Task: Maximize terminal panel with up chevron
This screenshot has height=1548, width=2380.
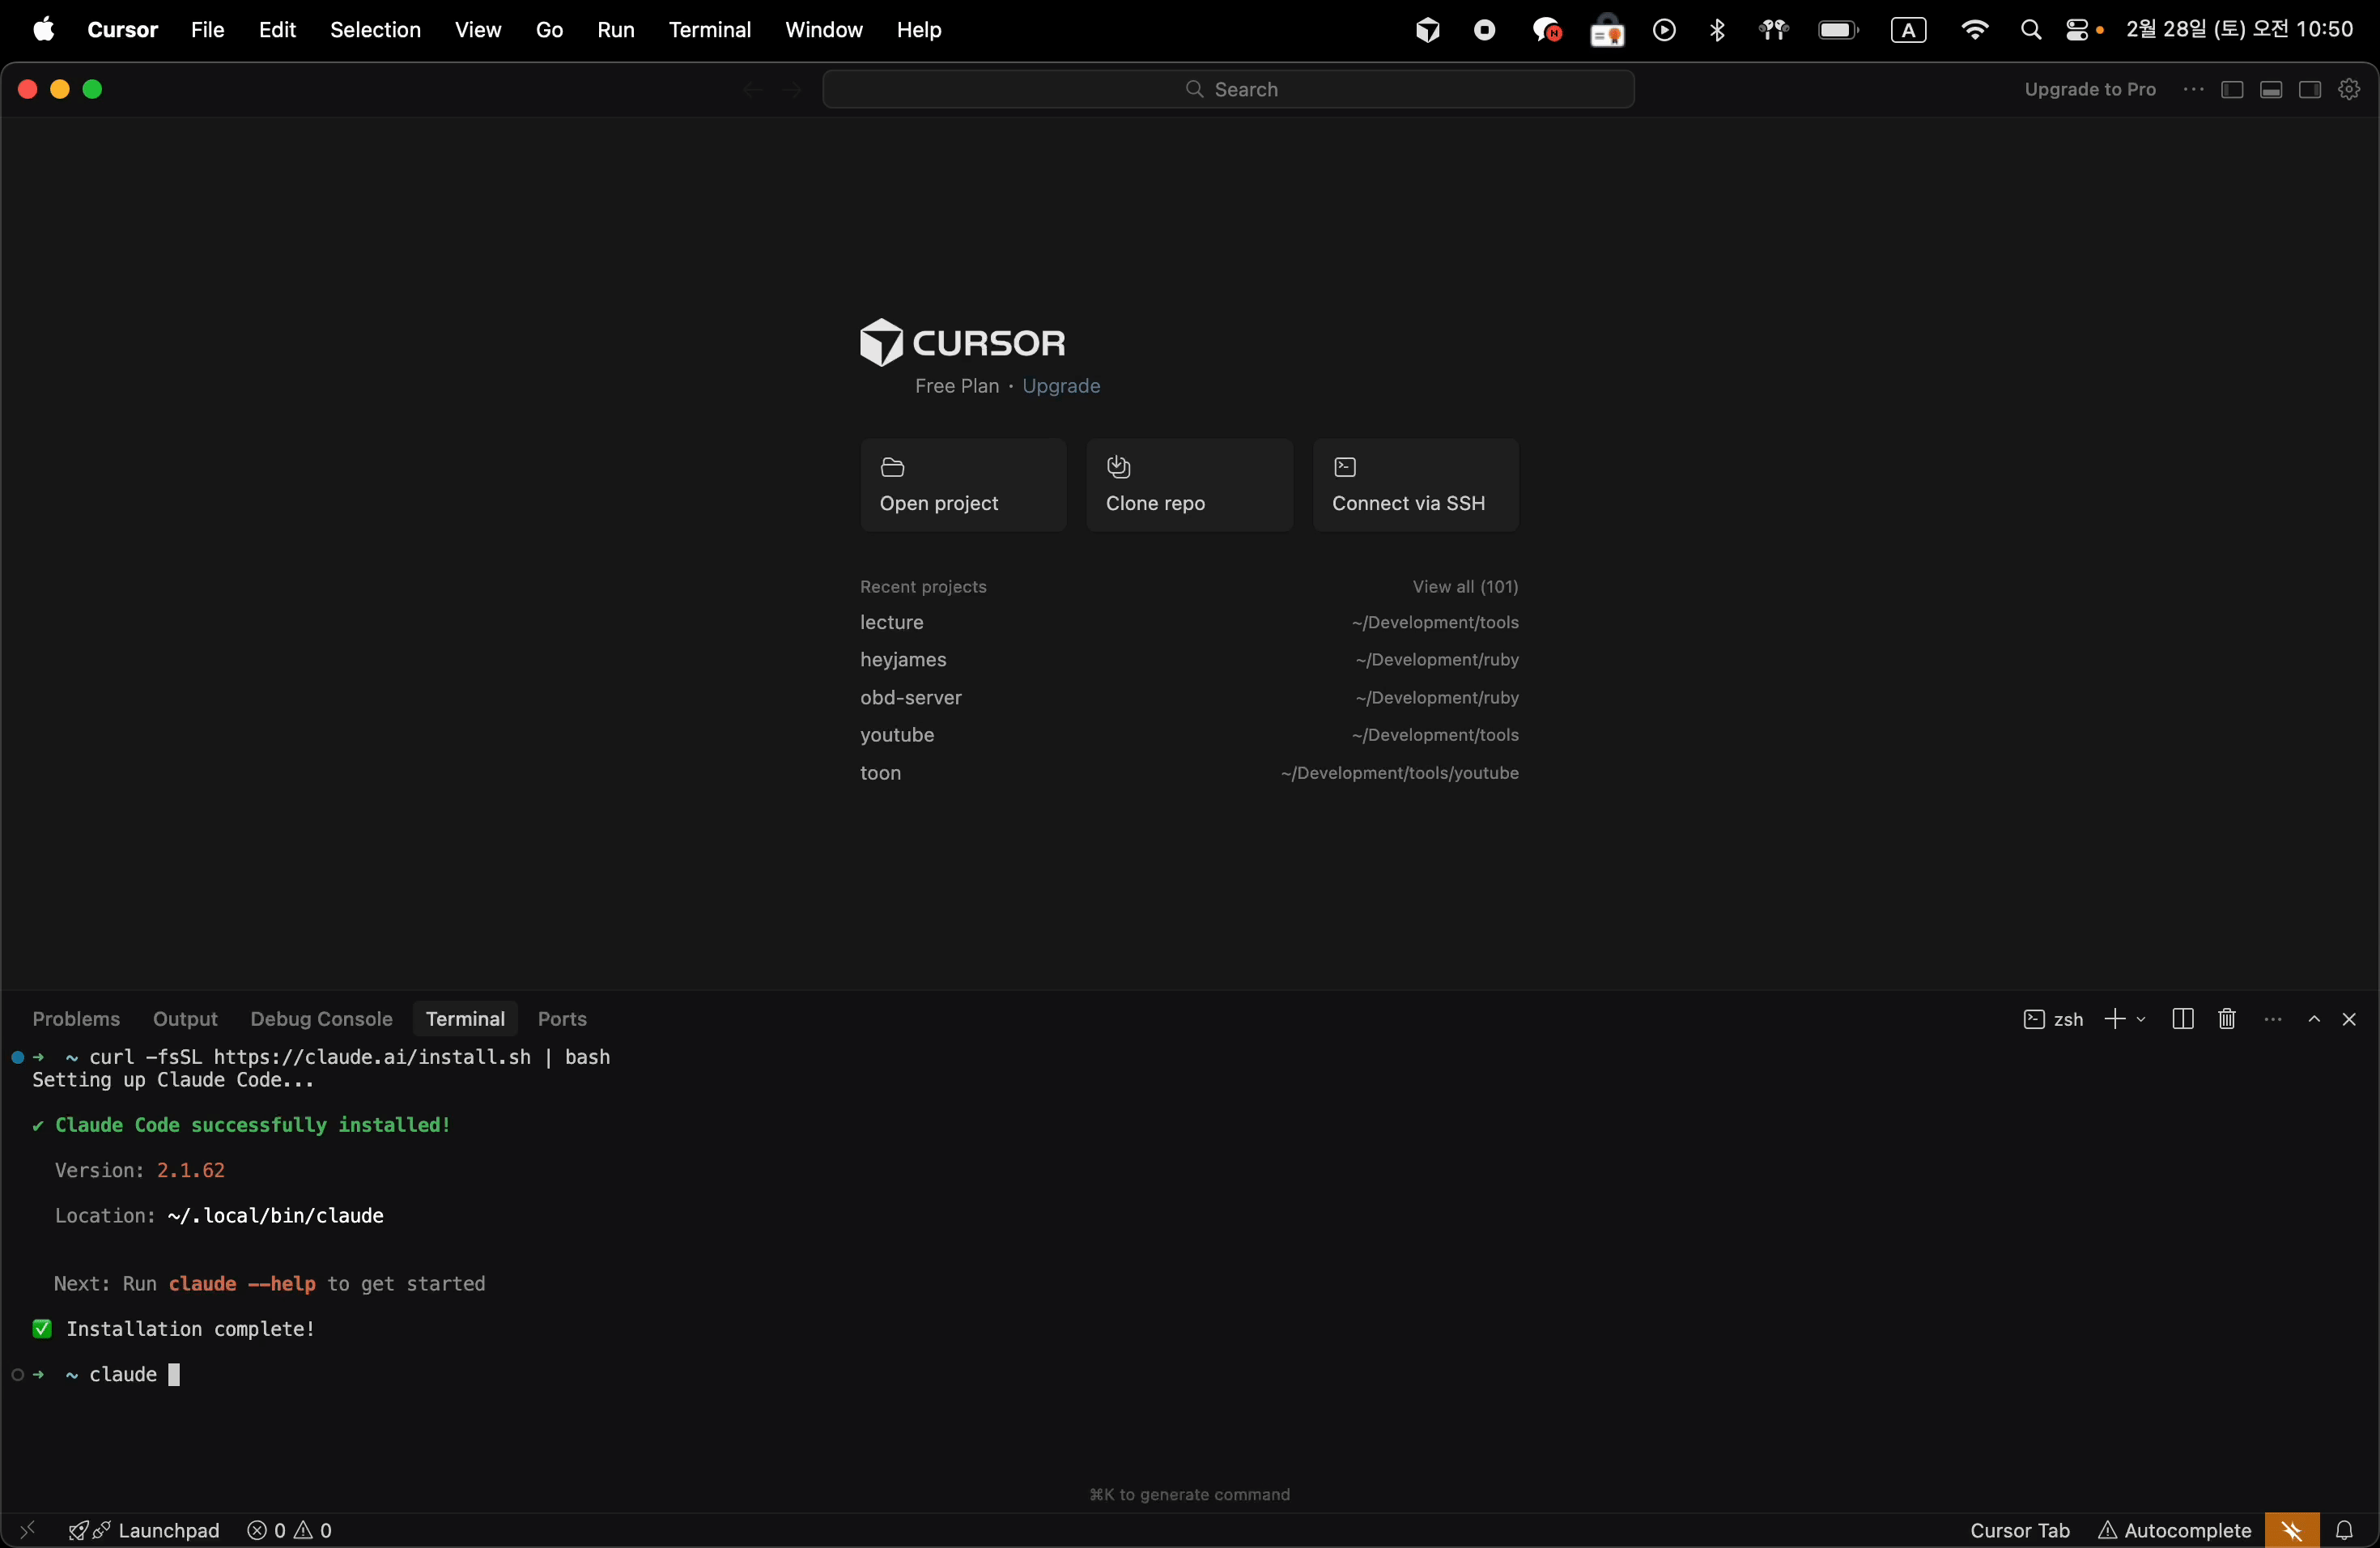Action: (2314, 1019)
